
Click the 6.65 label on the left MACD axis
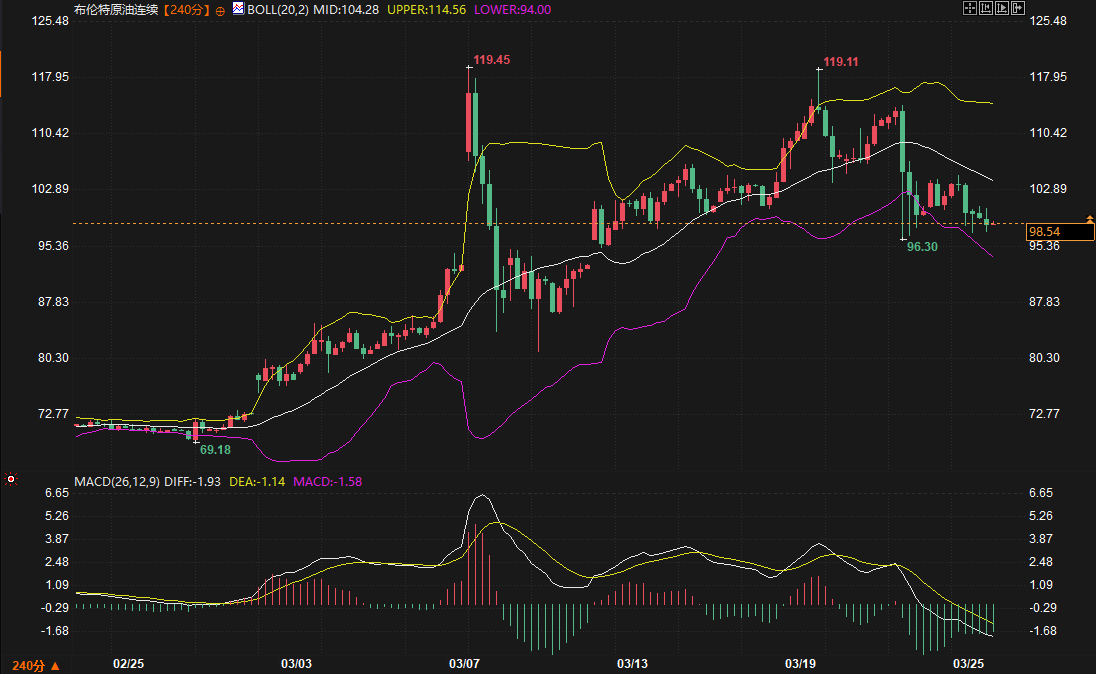pyautogui.click(x=57, y=493)
